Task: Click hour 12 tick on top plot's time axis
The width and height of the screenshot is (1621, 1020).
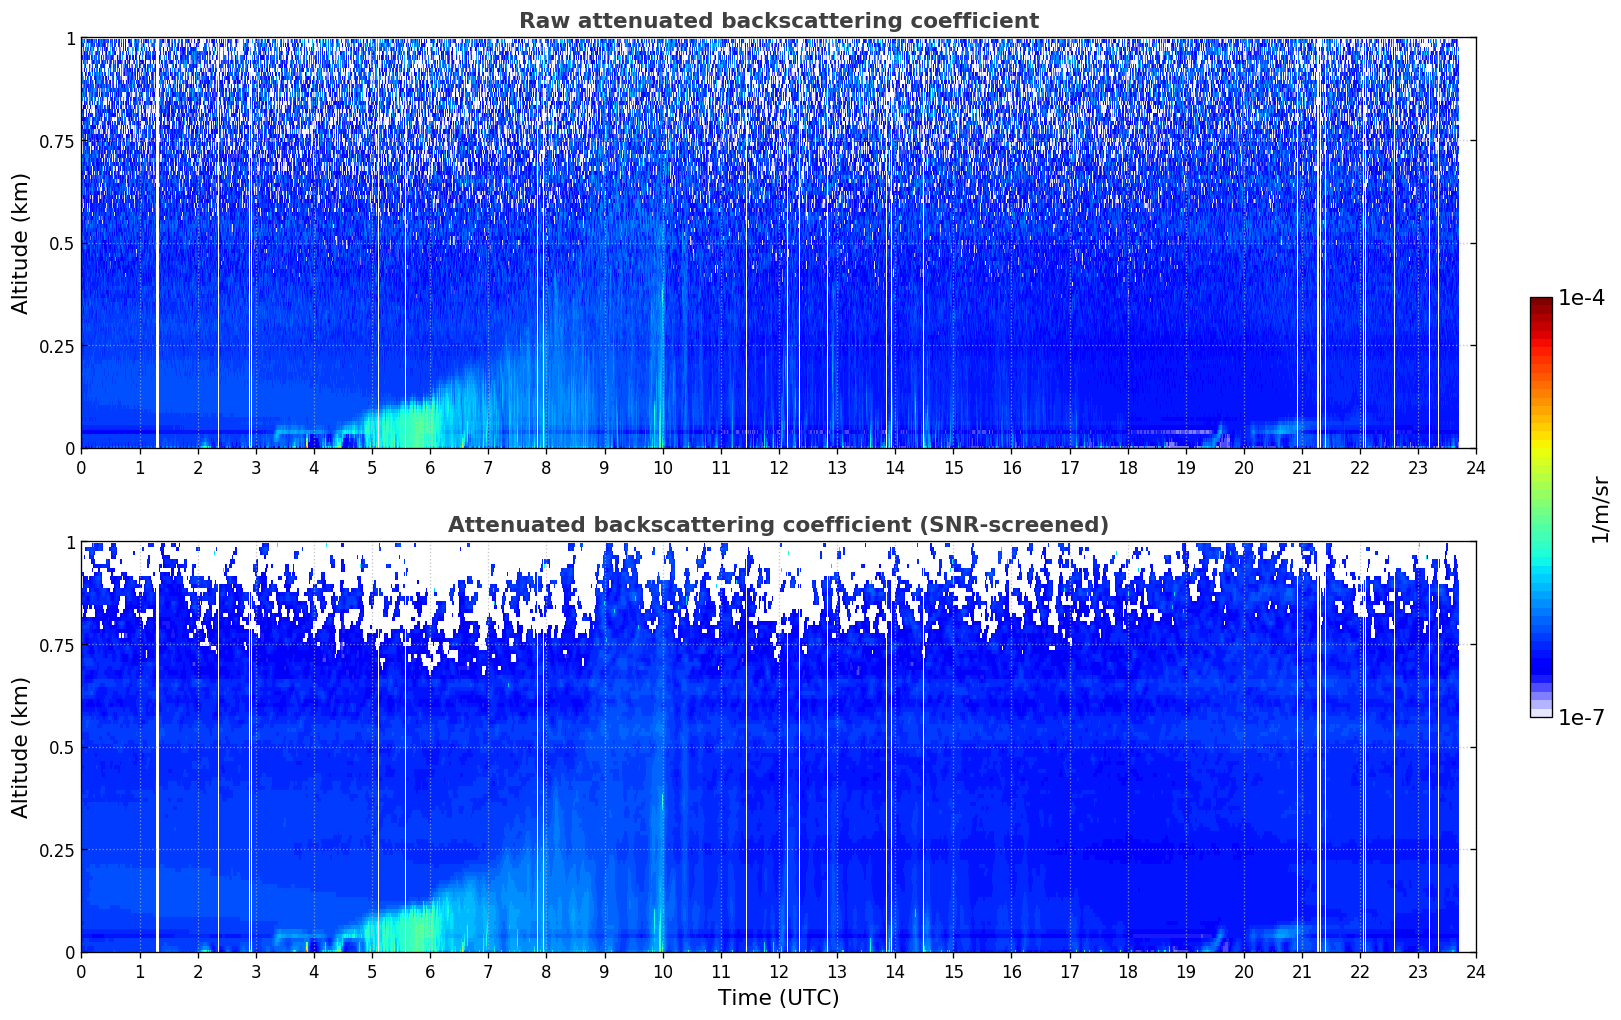Action: click(778, 467)
